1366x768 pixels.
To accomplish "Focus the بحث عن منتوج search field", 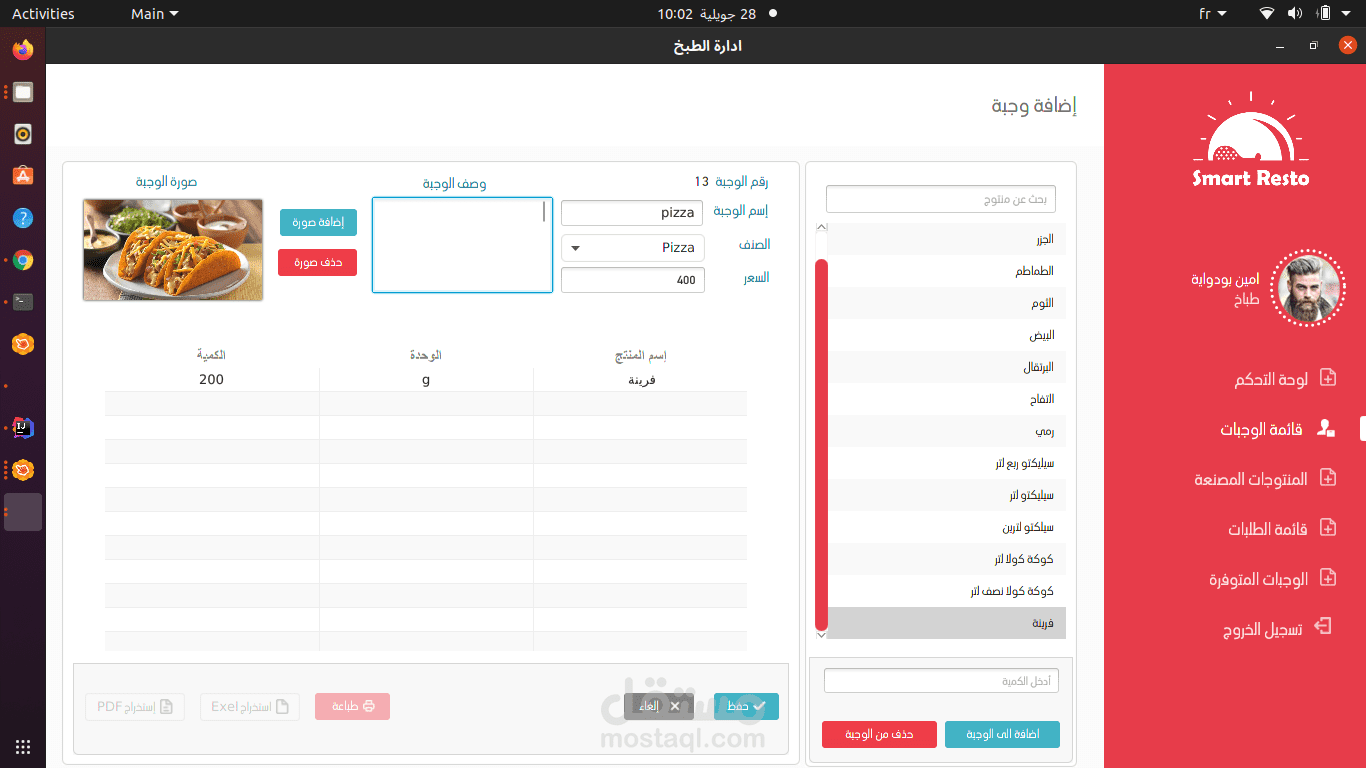I will tap(941, 199).
